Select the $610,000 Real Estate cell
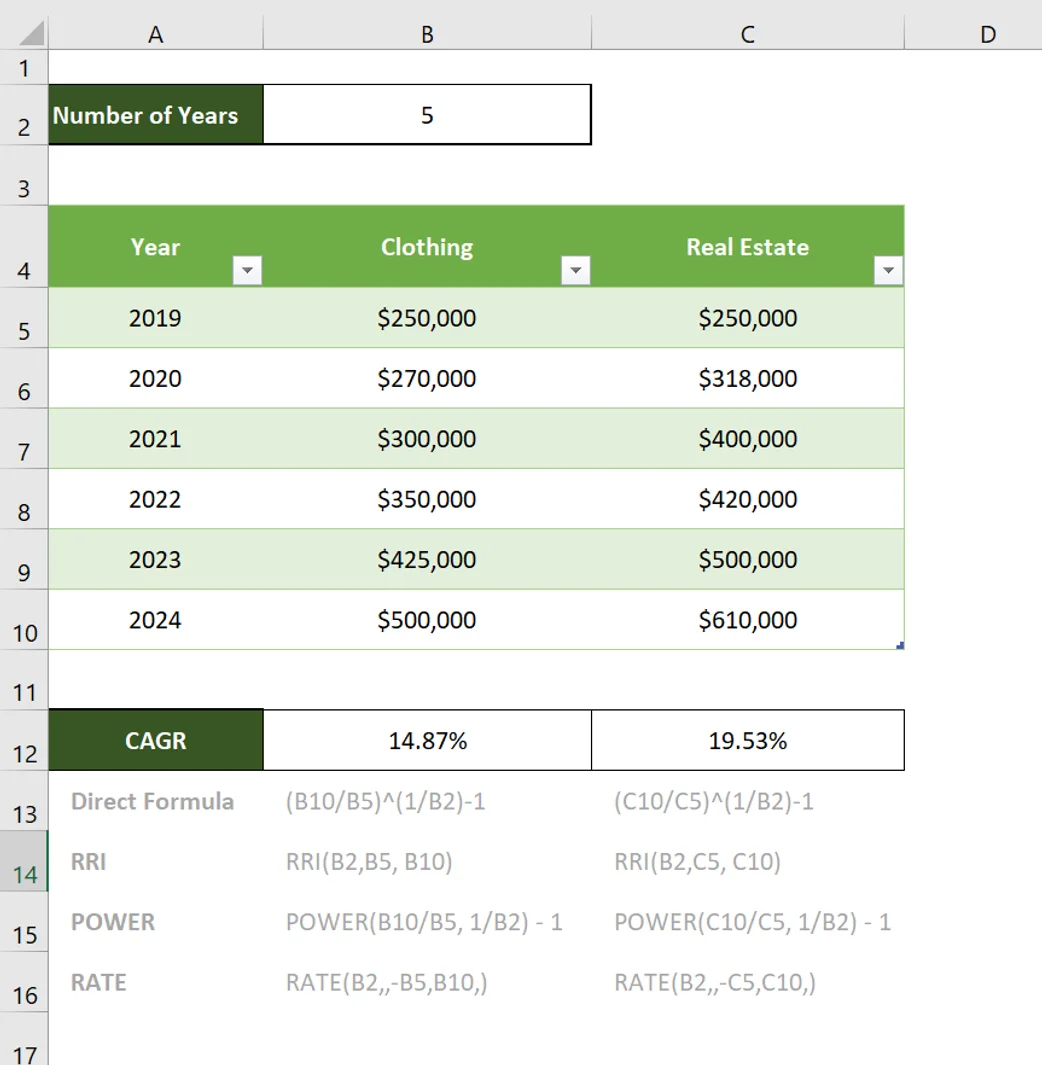The height and width of the screenshot is (1065, 1042). point(748,620)
